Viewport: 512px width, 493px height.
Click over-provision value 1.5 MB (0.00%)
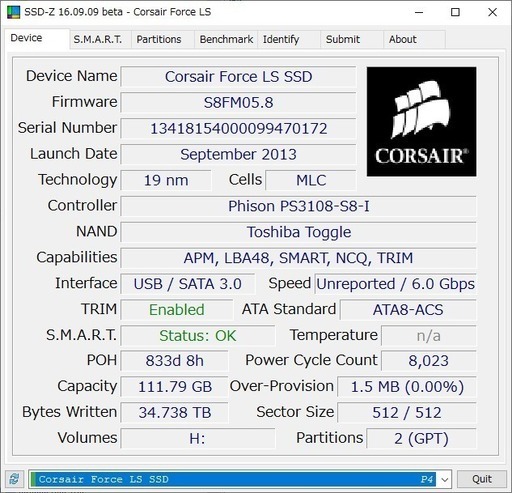point(407,387)
